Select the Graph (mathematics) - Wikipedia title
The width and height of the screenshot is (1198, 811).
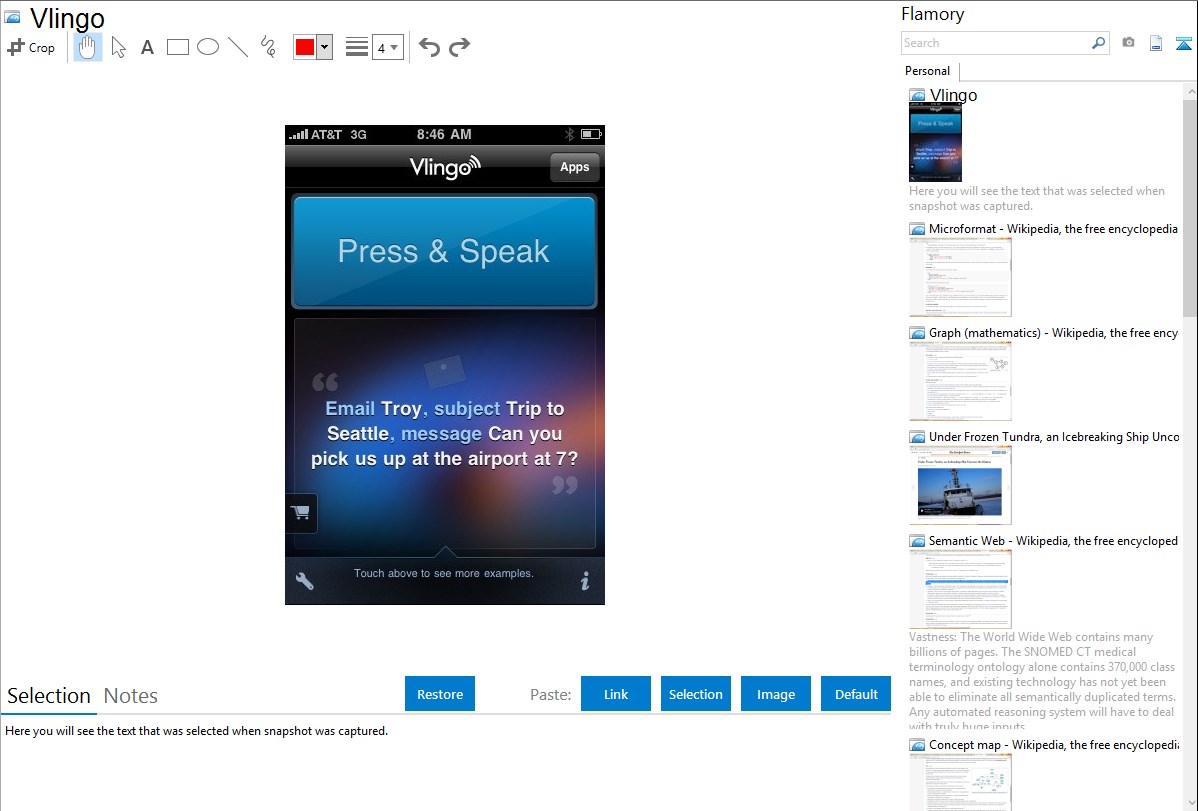[x=1054, y=333]
